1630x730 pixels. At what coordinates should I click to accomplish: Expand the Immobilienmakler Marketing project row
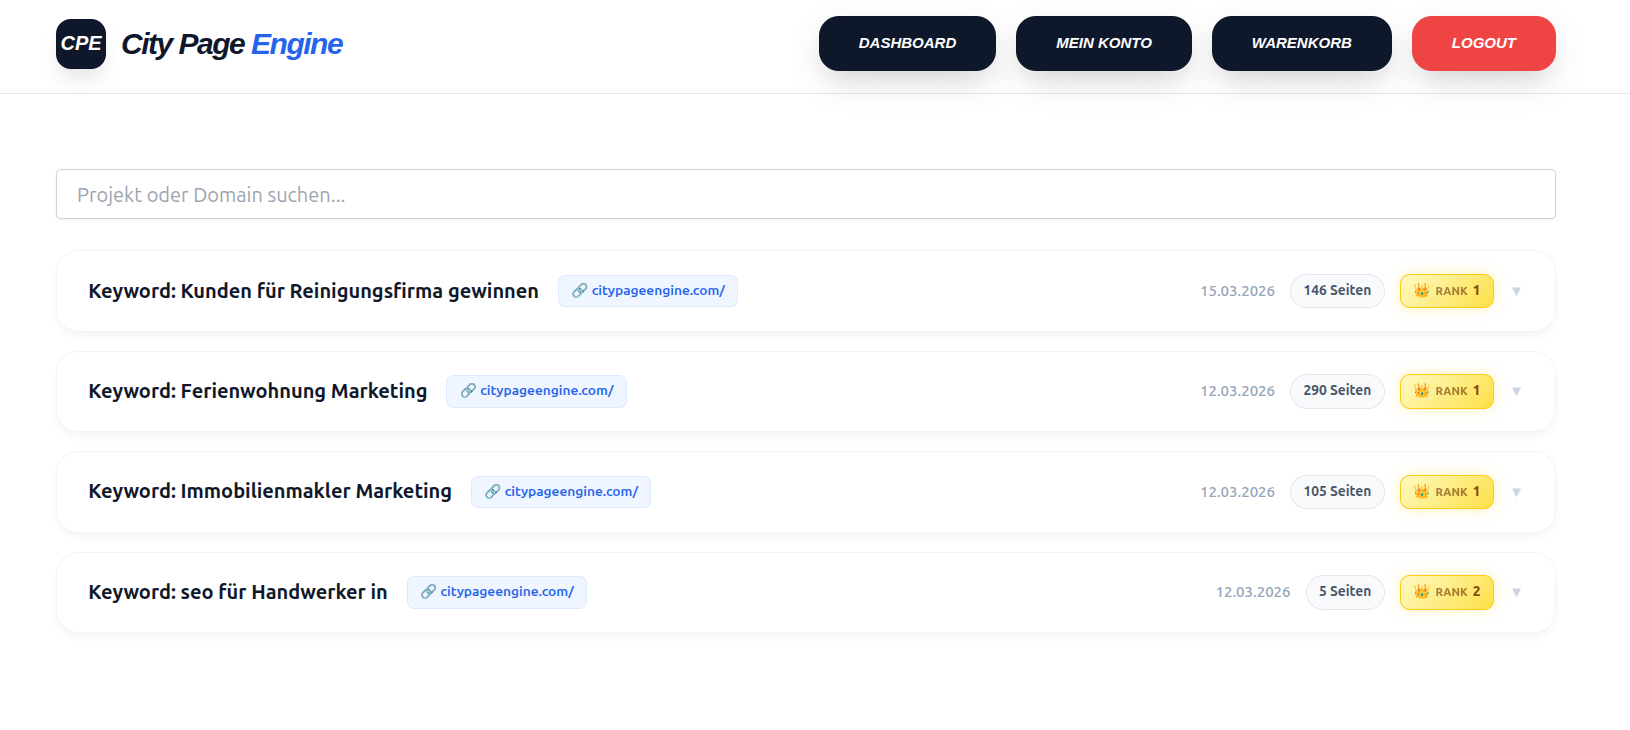(x=1516, y=492)
